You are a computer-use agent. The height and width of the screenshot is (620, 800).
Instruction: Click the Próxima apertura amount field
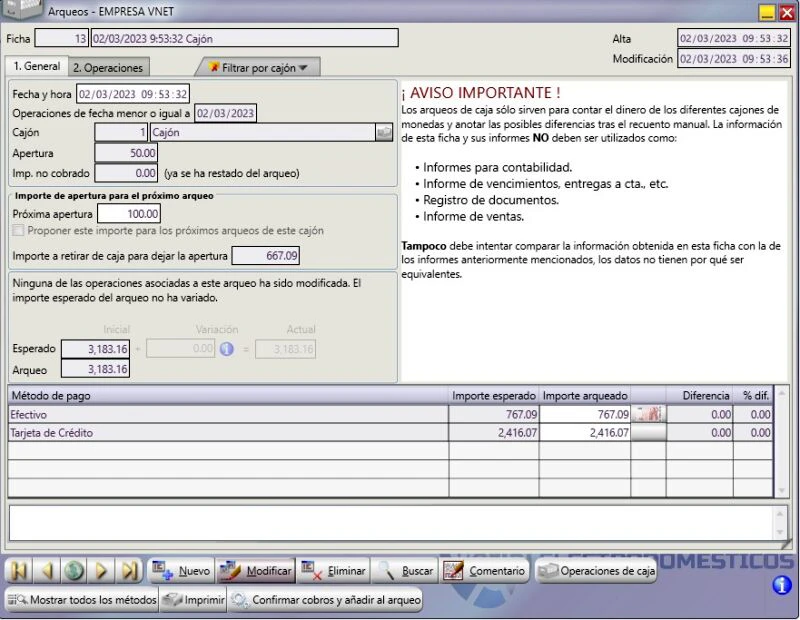tap(129, 214)
